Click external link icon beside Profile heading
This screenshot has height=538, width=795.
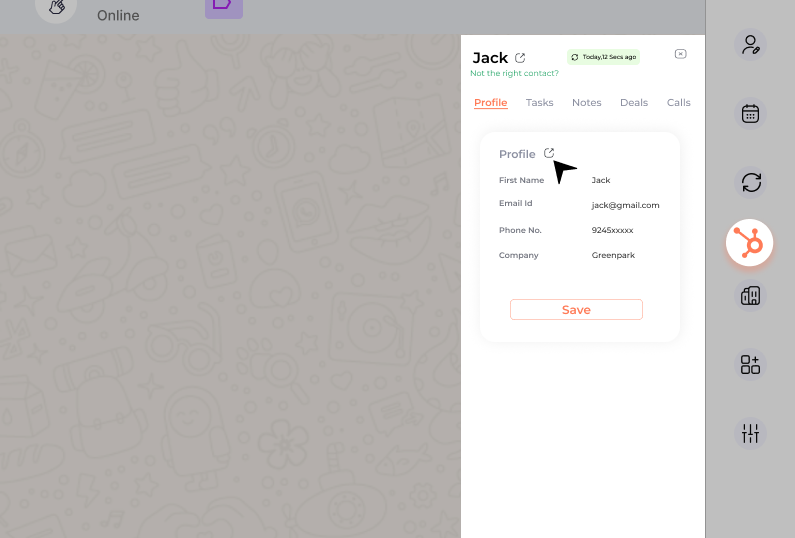(549, 153)
